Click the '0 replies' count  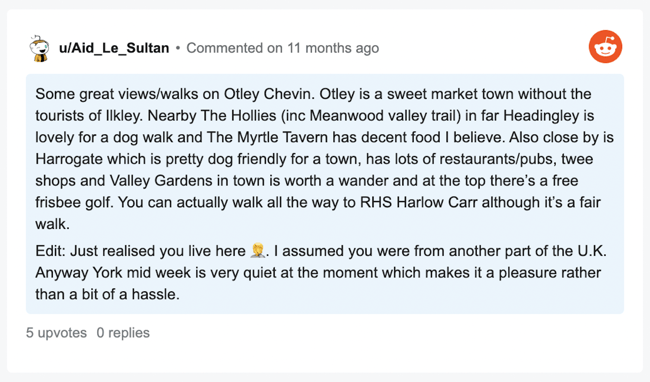point(123,333)
